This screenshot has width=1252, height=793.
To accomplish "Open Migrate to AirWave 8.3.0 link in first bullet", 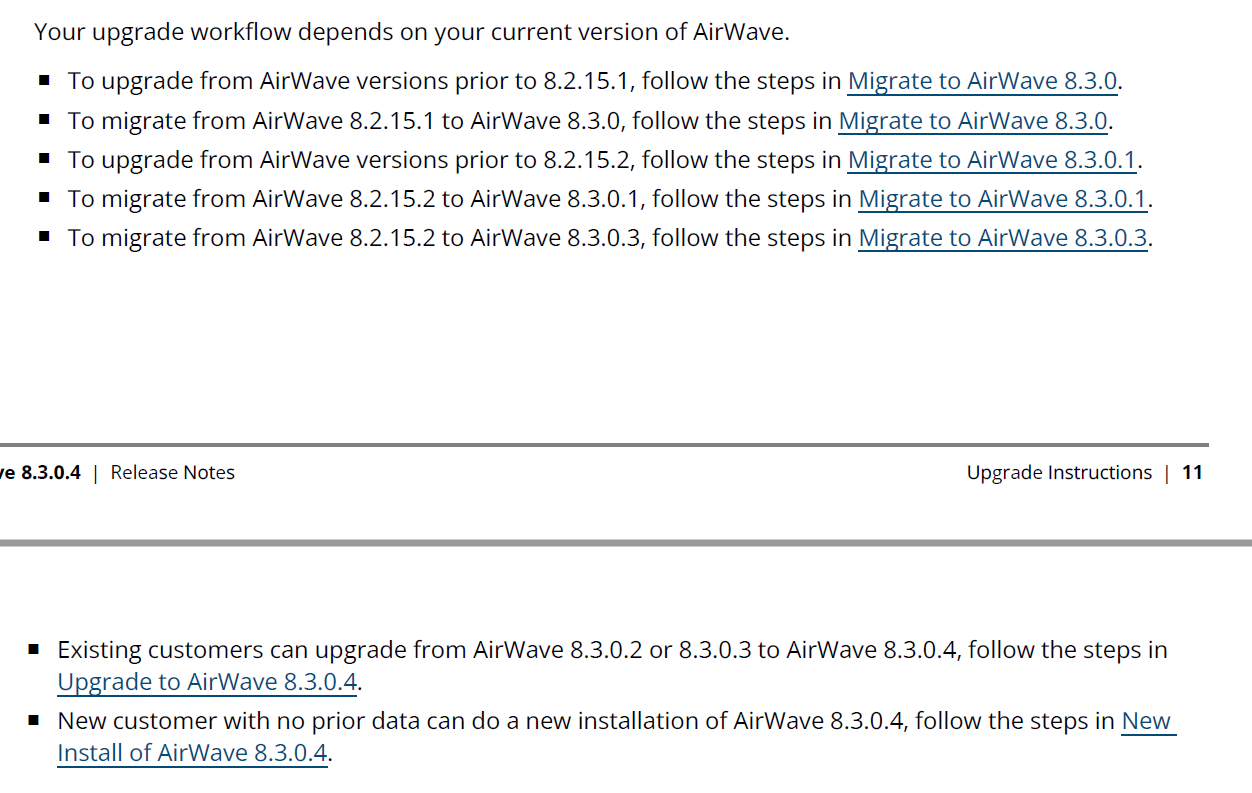I will (x=982, y=81).
